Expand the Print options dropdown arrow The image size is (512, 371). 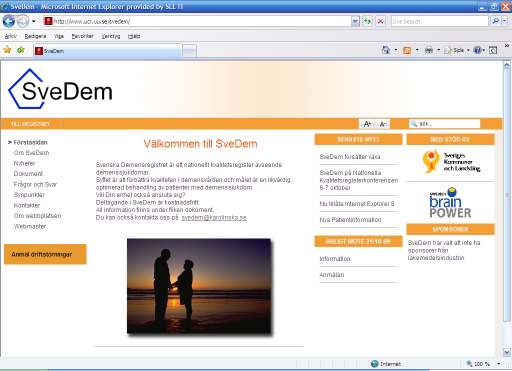[x=438, y=50]
